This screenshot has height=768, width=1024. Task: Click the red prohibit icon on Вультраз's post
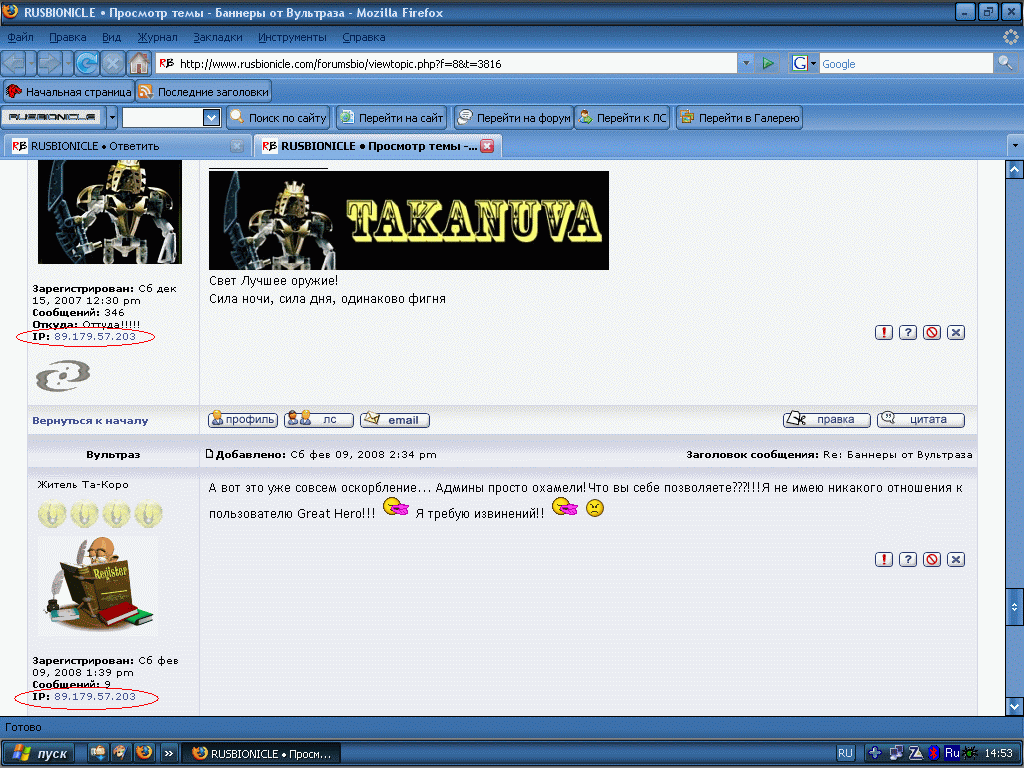tap(932, 560)
